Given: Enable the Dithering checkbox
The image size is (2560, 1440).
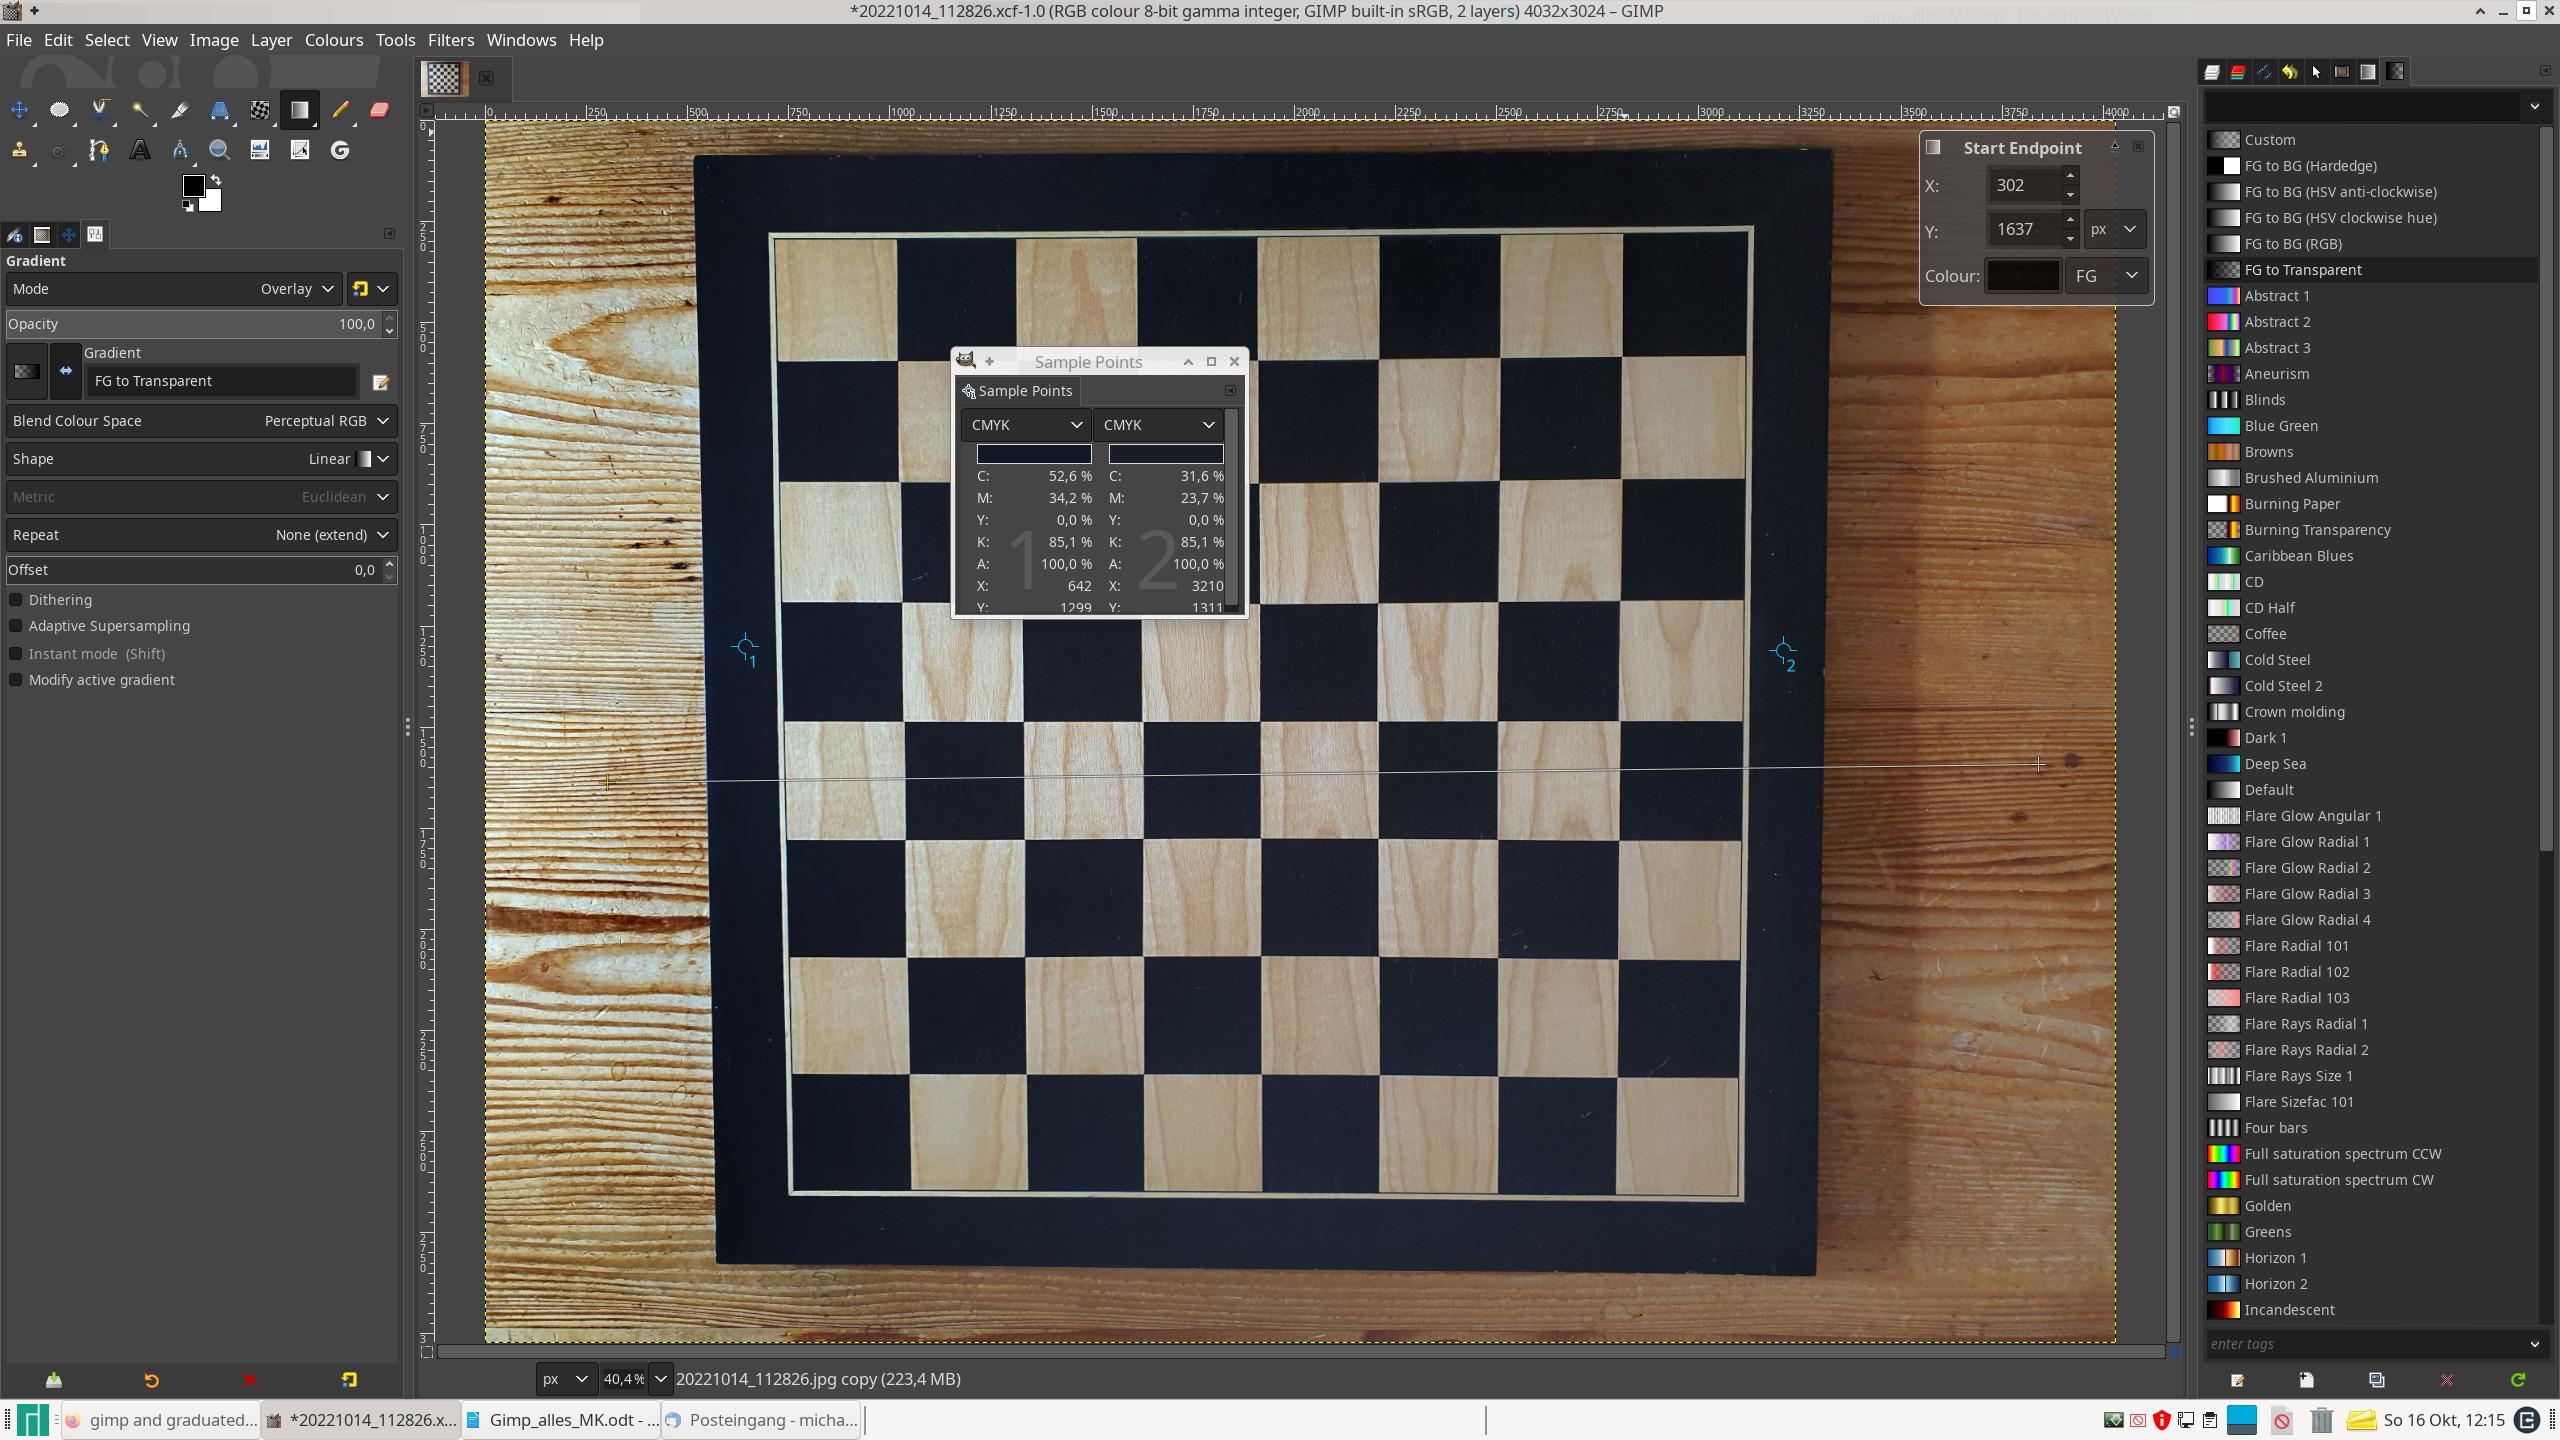Looking at the screenshot, I should pos(16,600).
